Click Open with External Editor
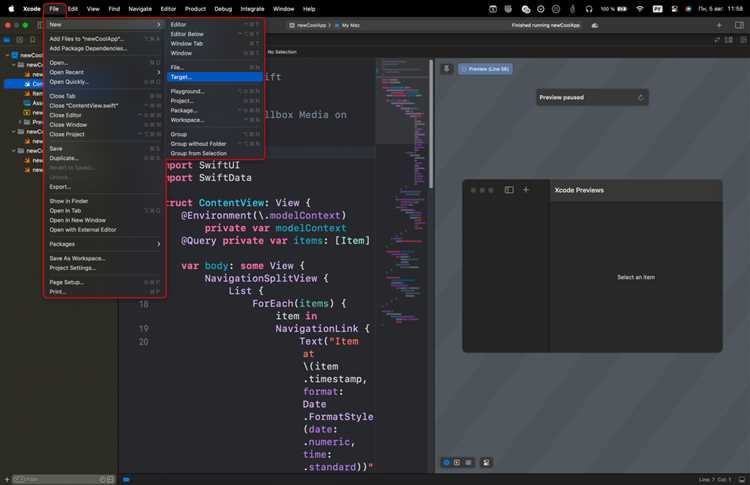The image size is (750, 485). (105, 230)
